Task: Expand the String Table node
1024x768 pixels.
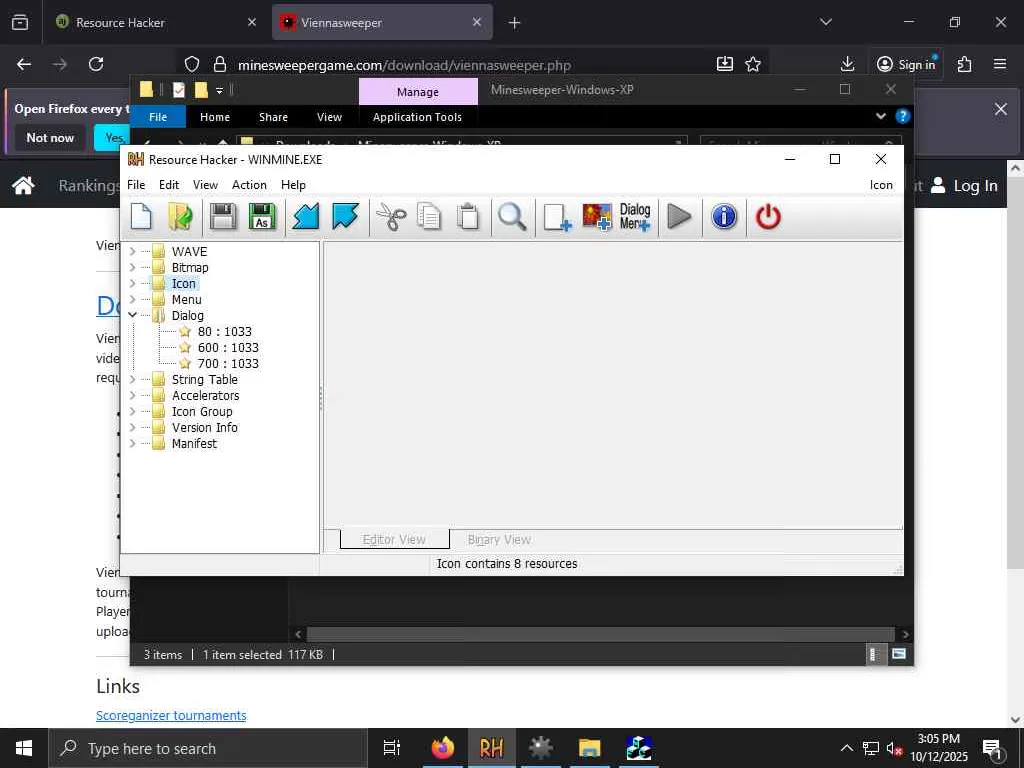Action: coord(133,379)
